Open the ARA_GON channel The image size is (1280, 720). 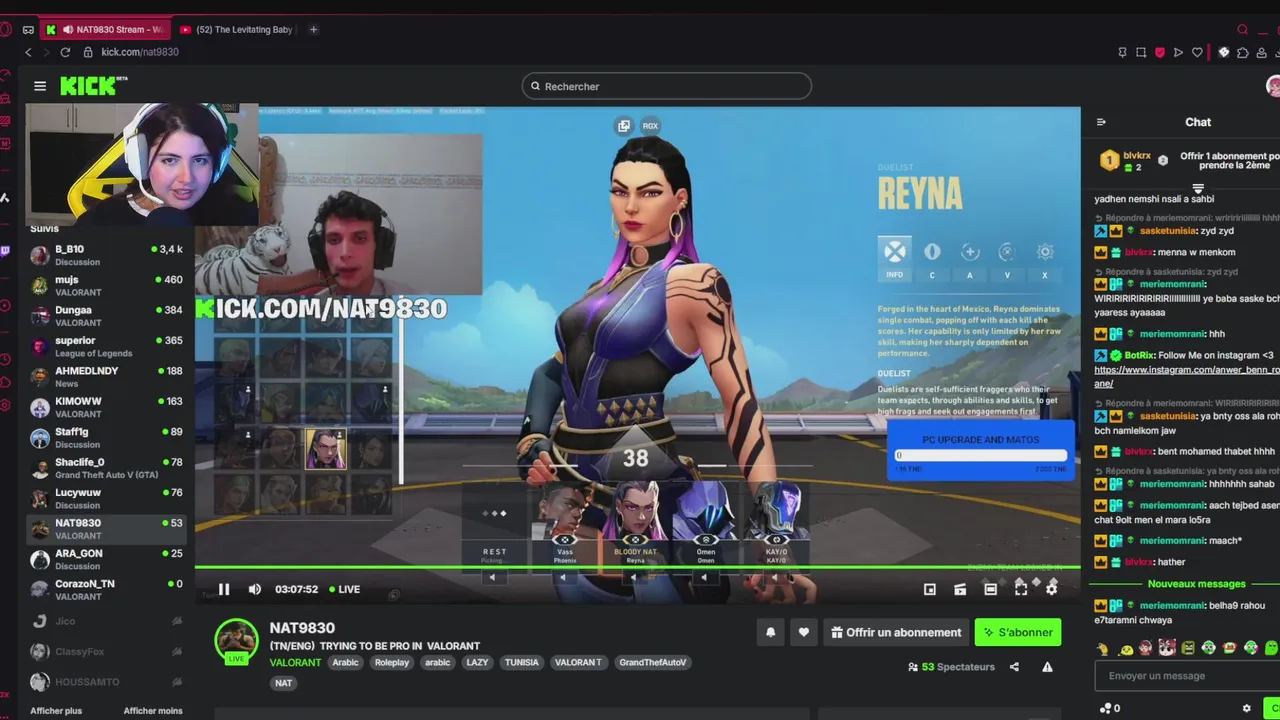(106, 559)
